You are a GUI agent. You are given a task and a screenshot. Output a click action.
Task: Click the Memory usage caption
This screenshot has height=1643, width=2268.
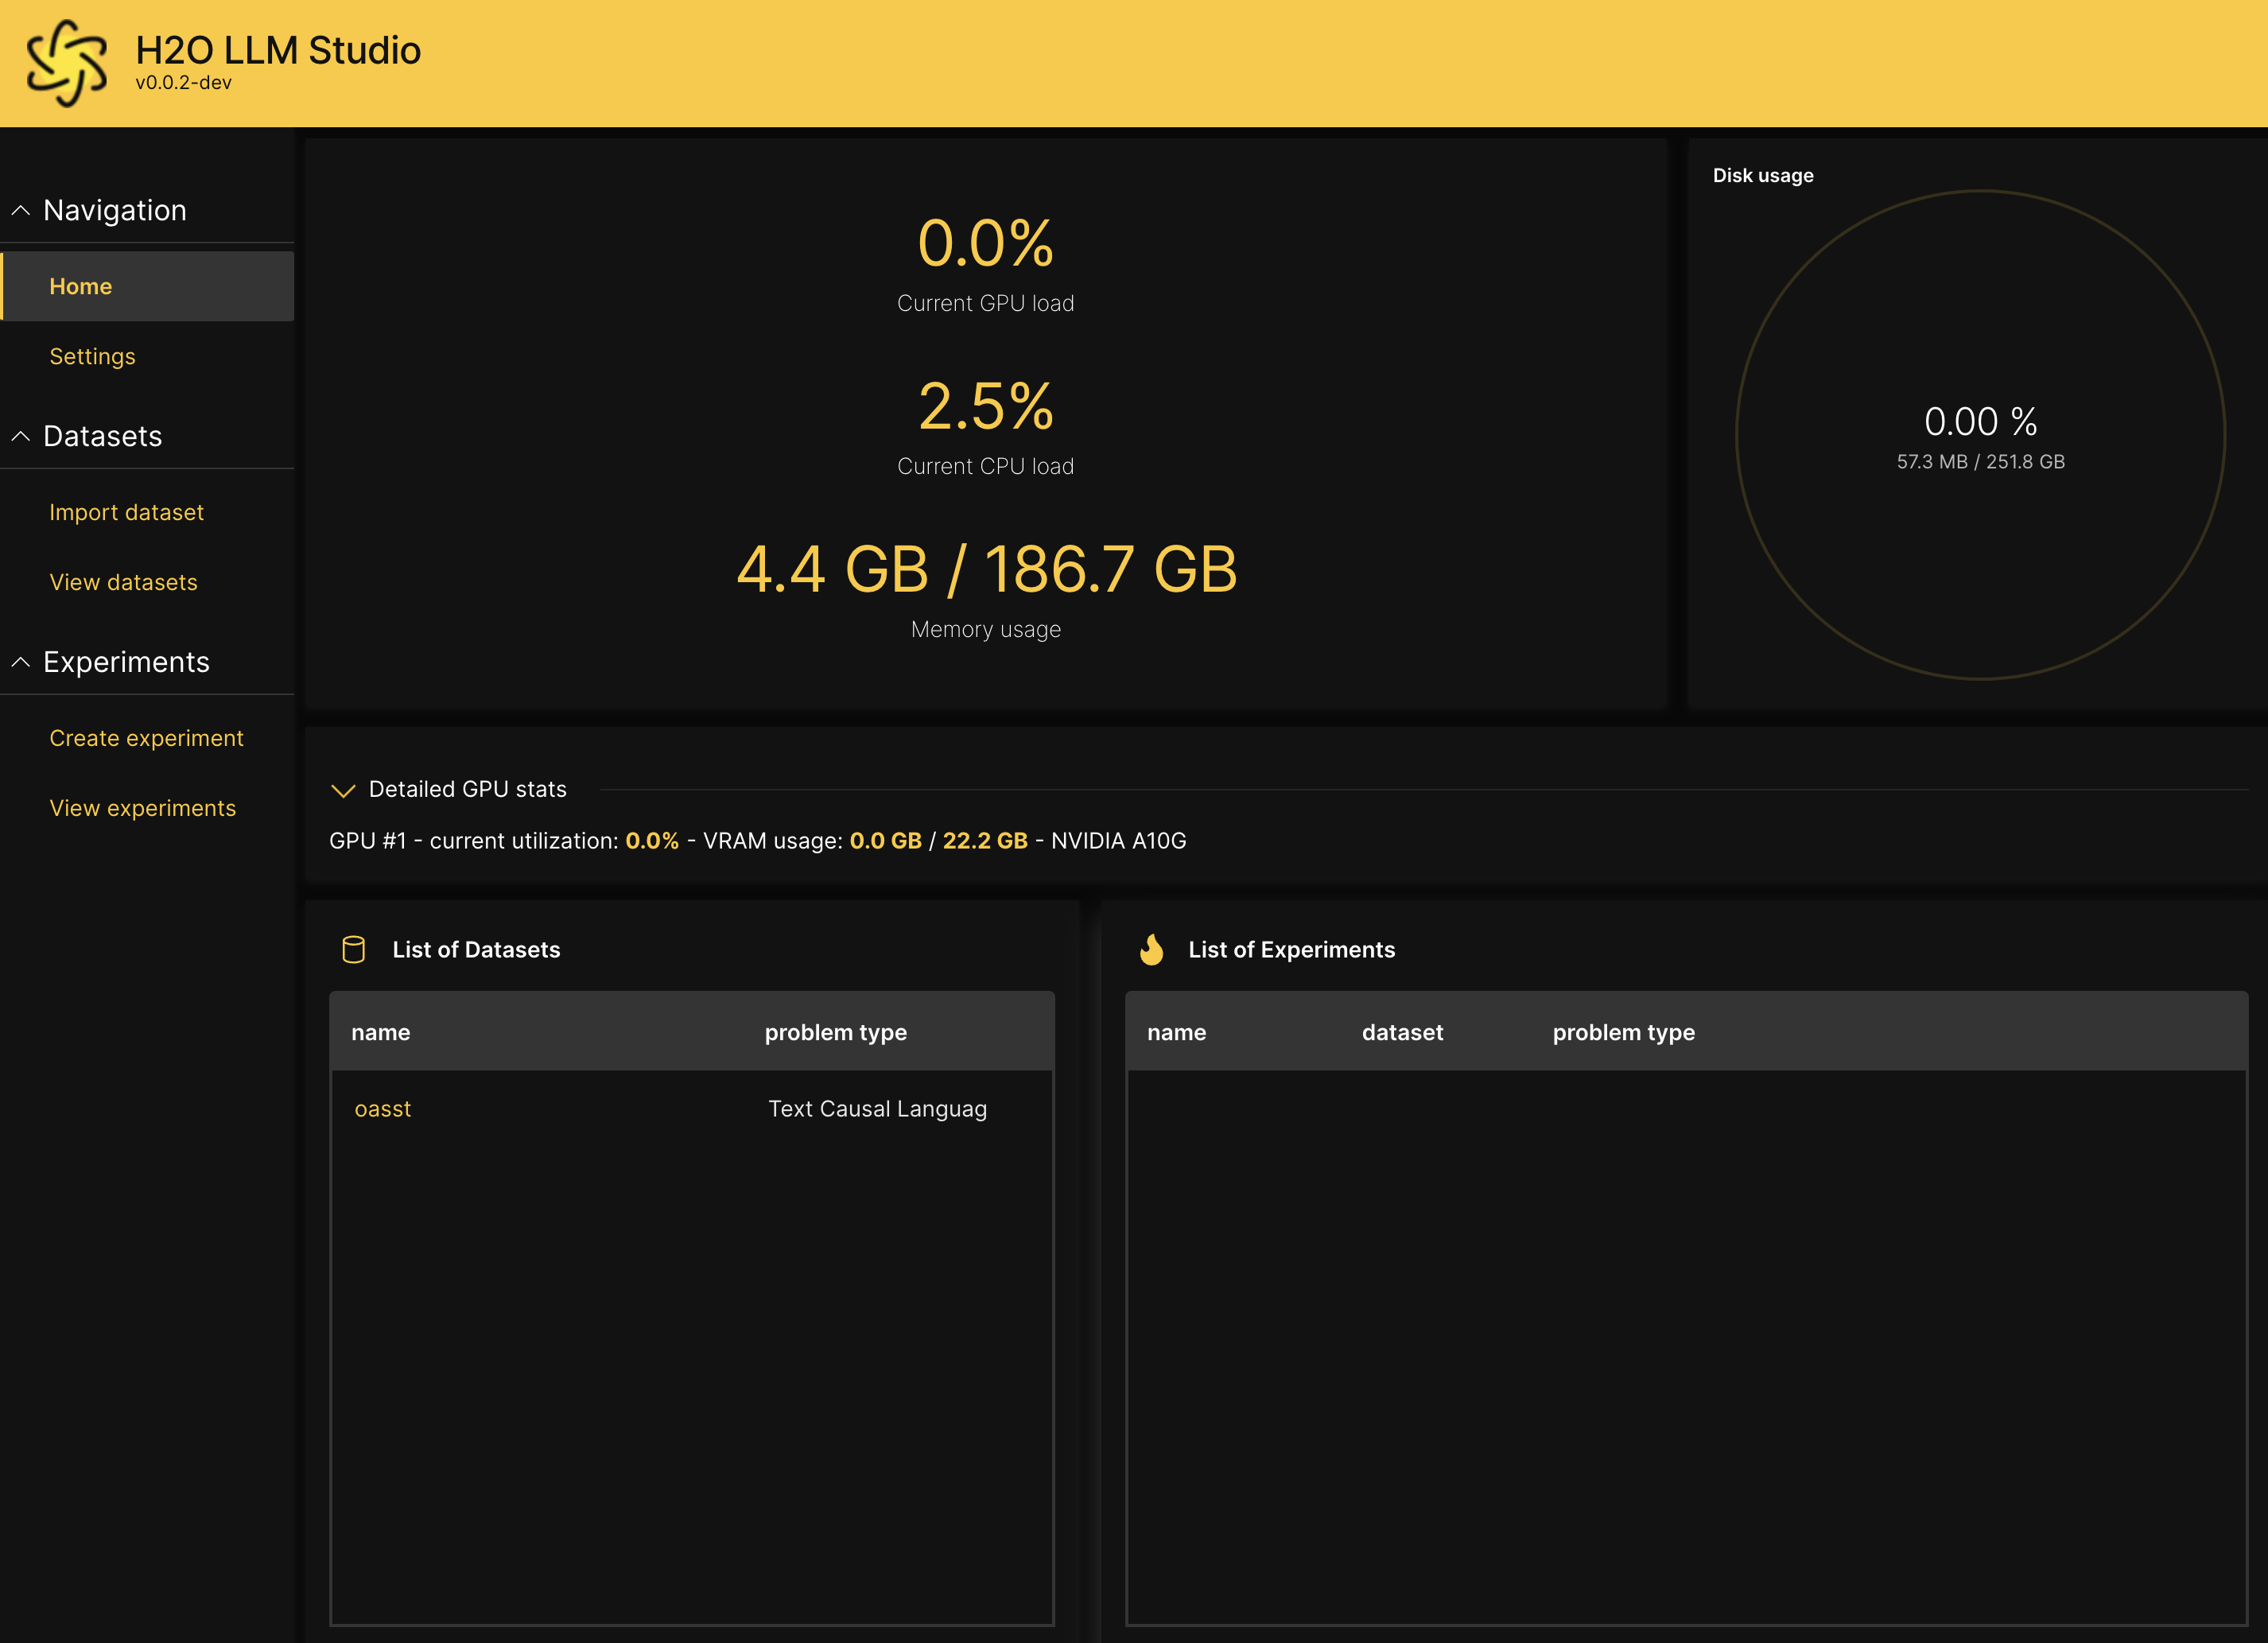click(986, 630)
